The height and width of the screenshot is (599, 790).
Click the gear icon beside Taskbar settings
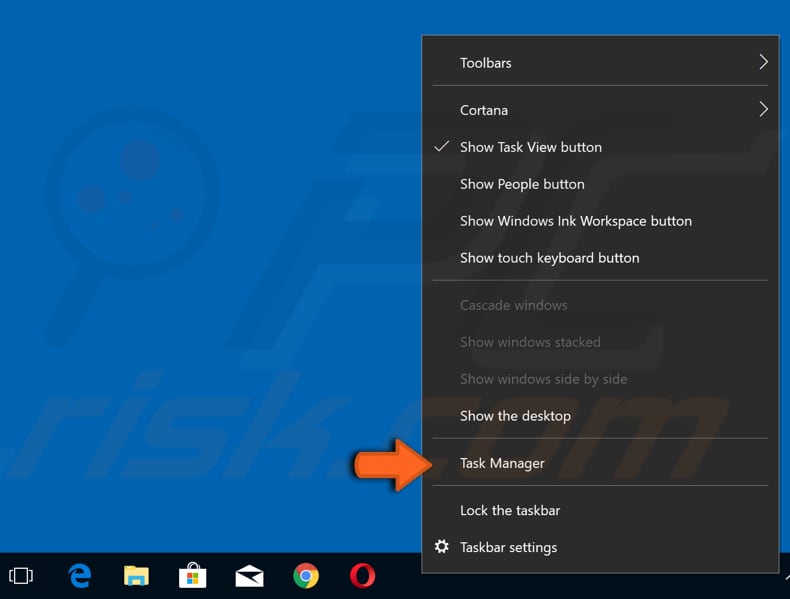(x=441, y=547)
